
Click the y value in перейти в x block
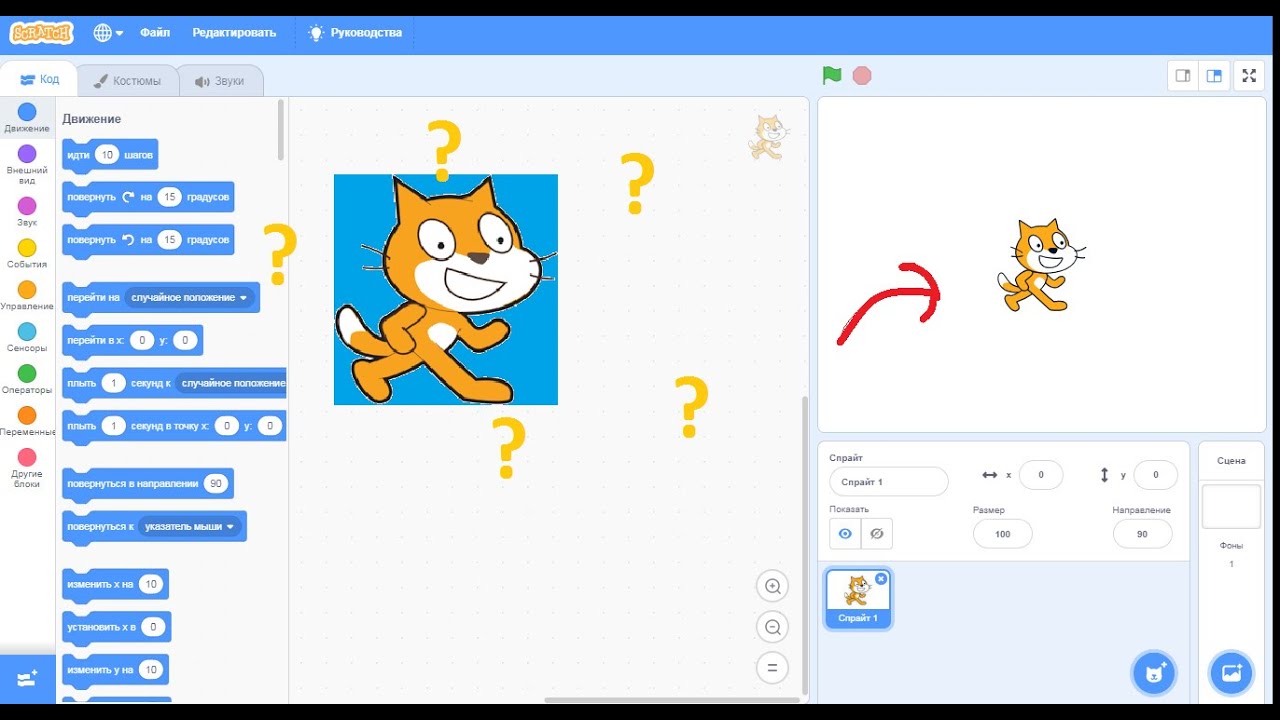click(x=185, y=340)
